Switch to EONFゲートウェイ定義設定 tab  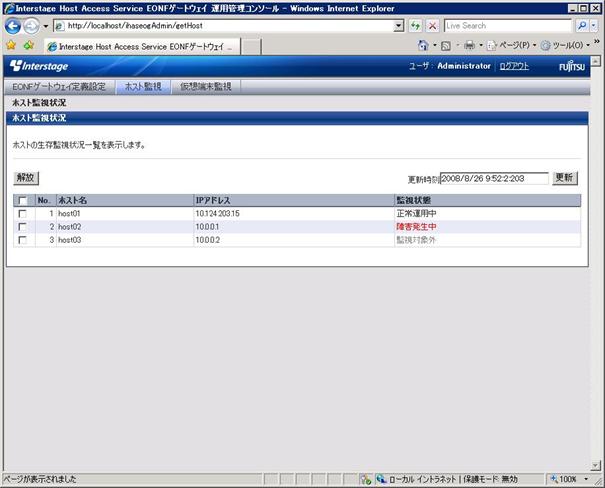coord(59,87)
